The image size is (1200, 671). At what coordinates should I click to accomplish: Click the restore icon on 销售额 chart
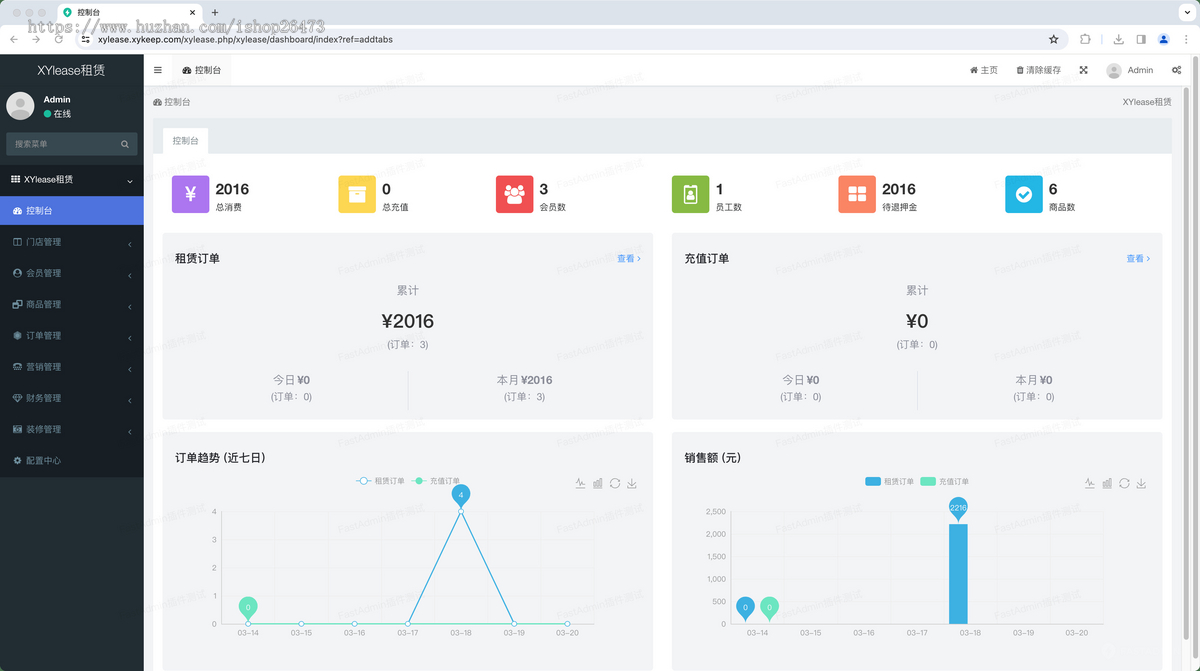pyautogui.click(x=1124, y=483)
